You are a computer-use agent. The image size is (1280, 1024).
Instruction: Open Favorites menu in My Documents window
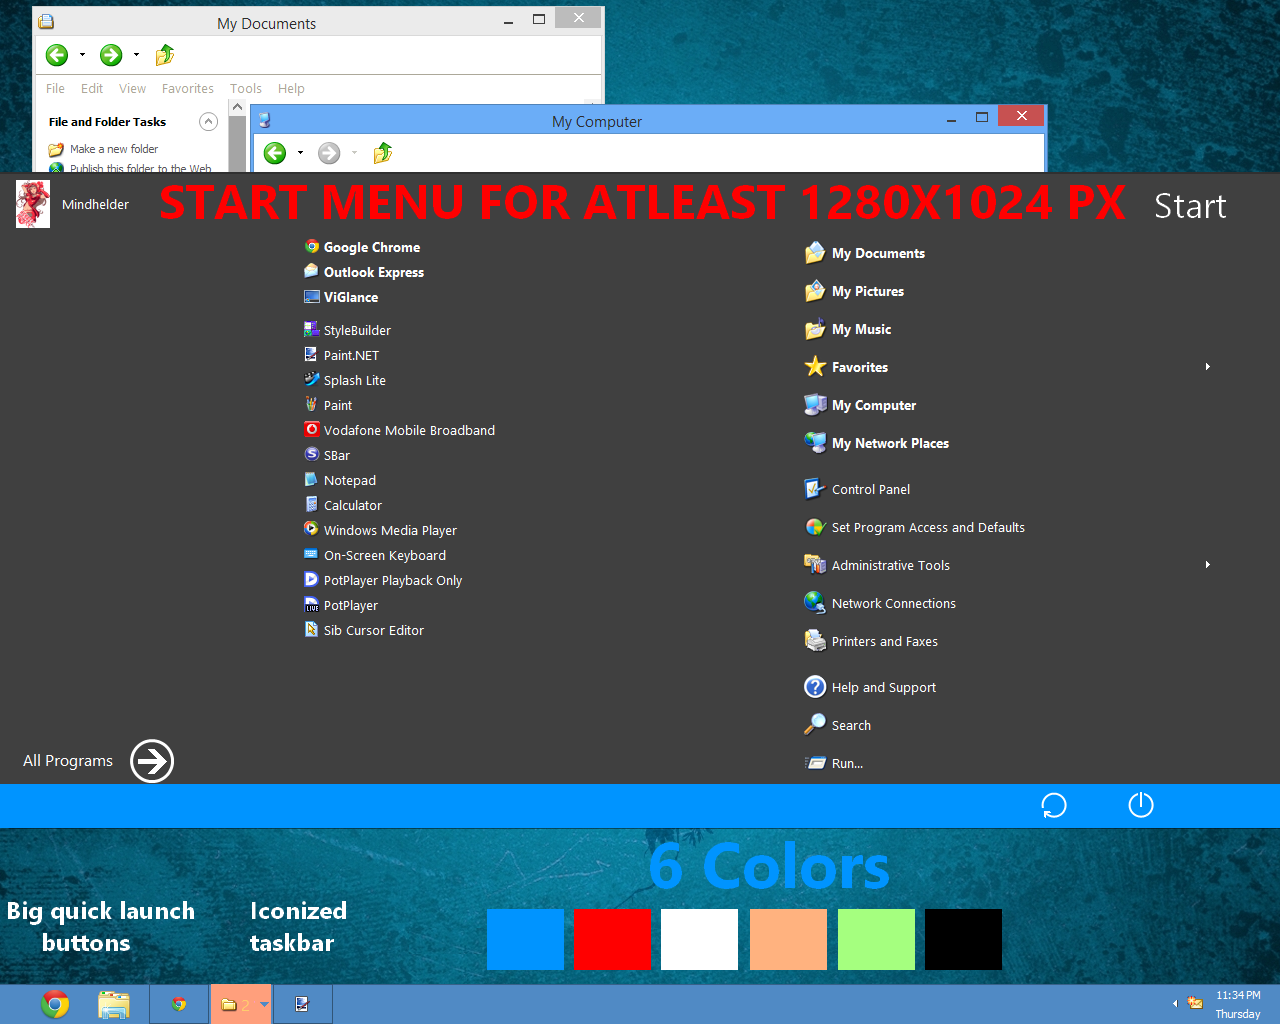point(188,88)
